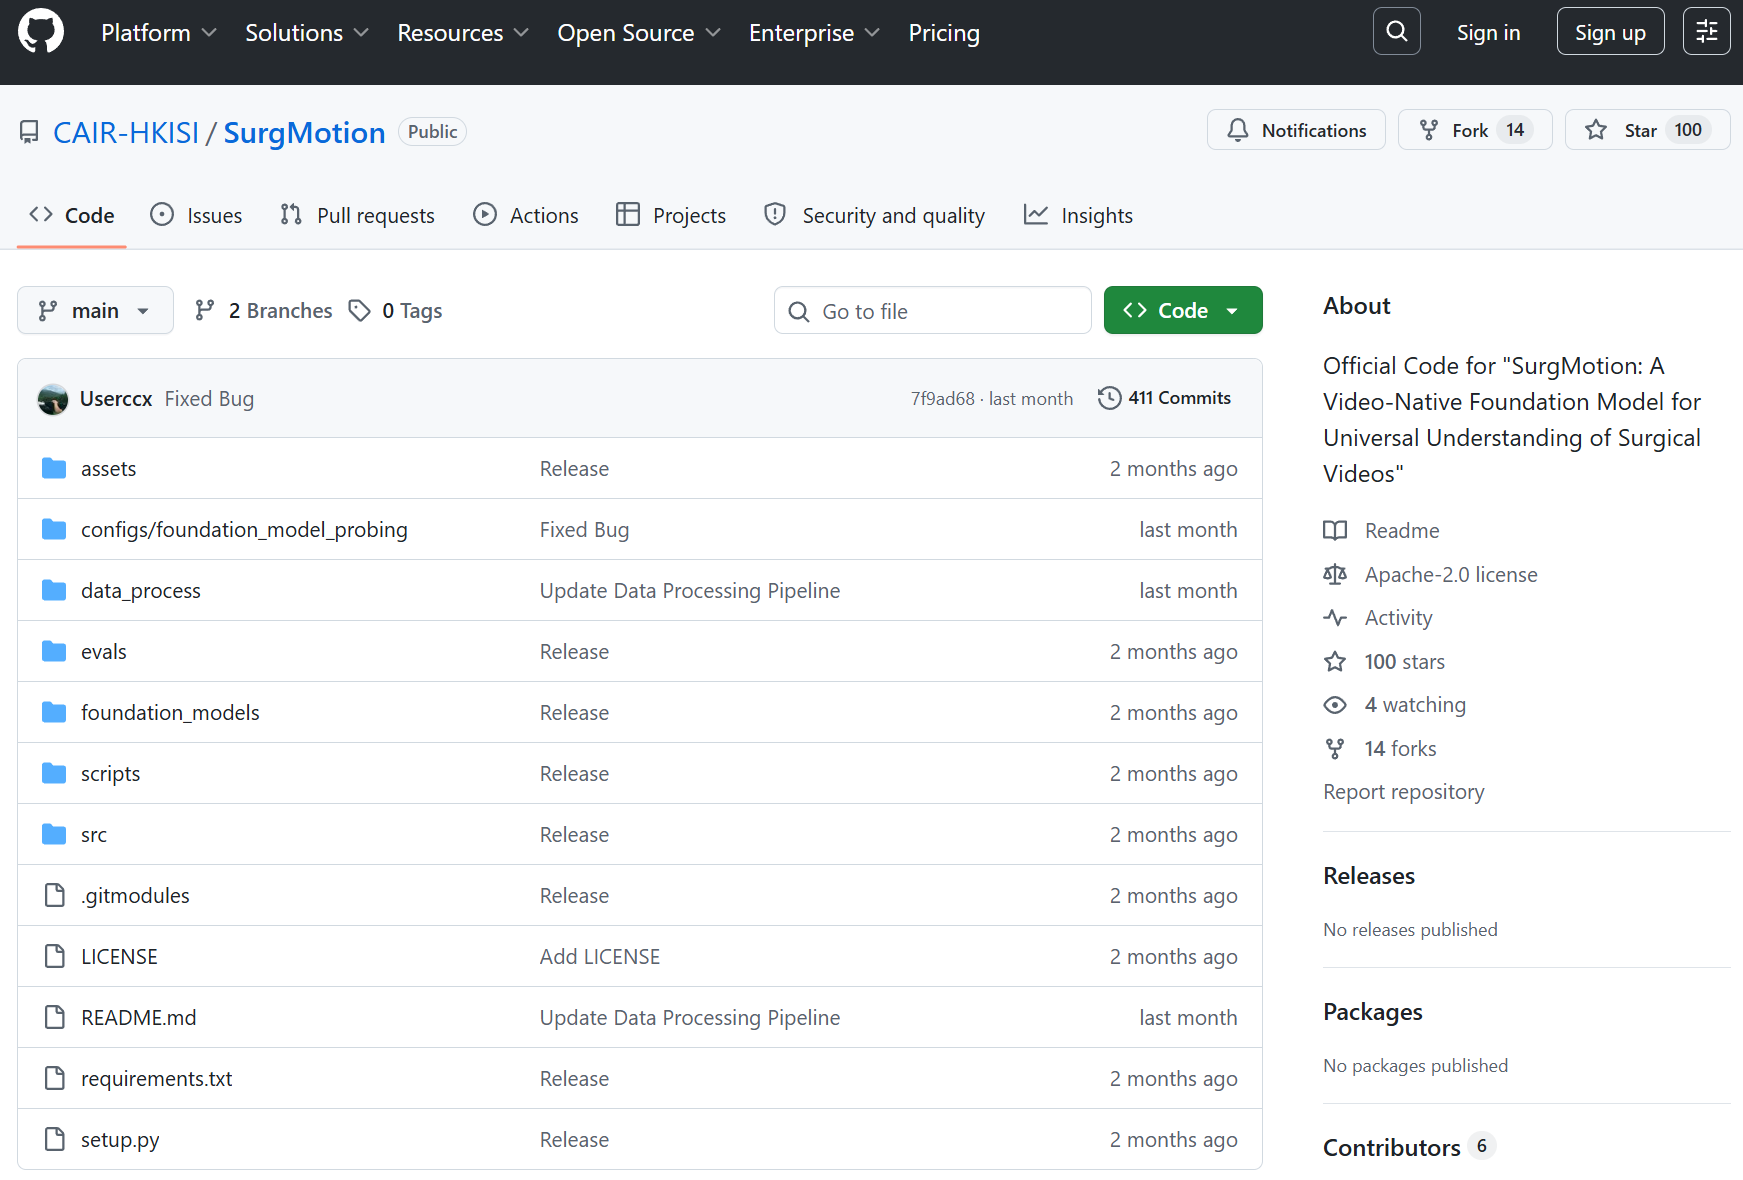The width and height of the screenshot is (1743, 1180).
Task: Click the README.md file icon
Action: [55, 1018]
